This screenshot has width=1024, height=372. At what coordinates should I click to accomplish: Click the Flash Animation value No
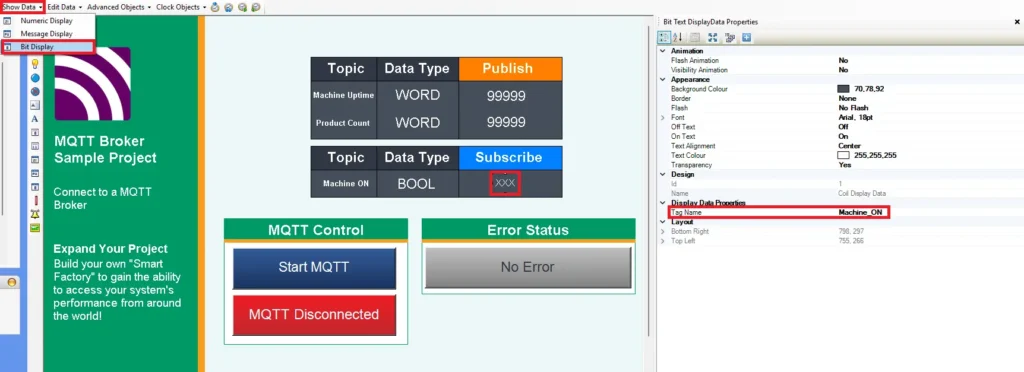pyautogui.click(x=843, y=60)
